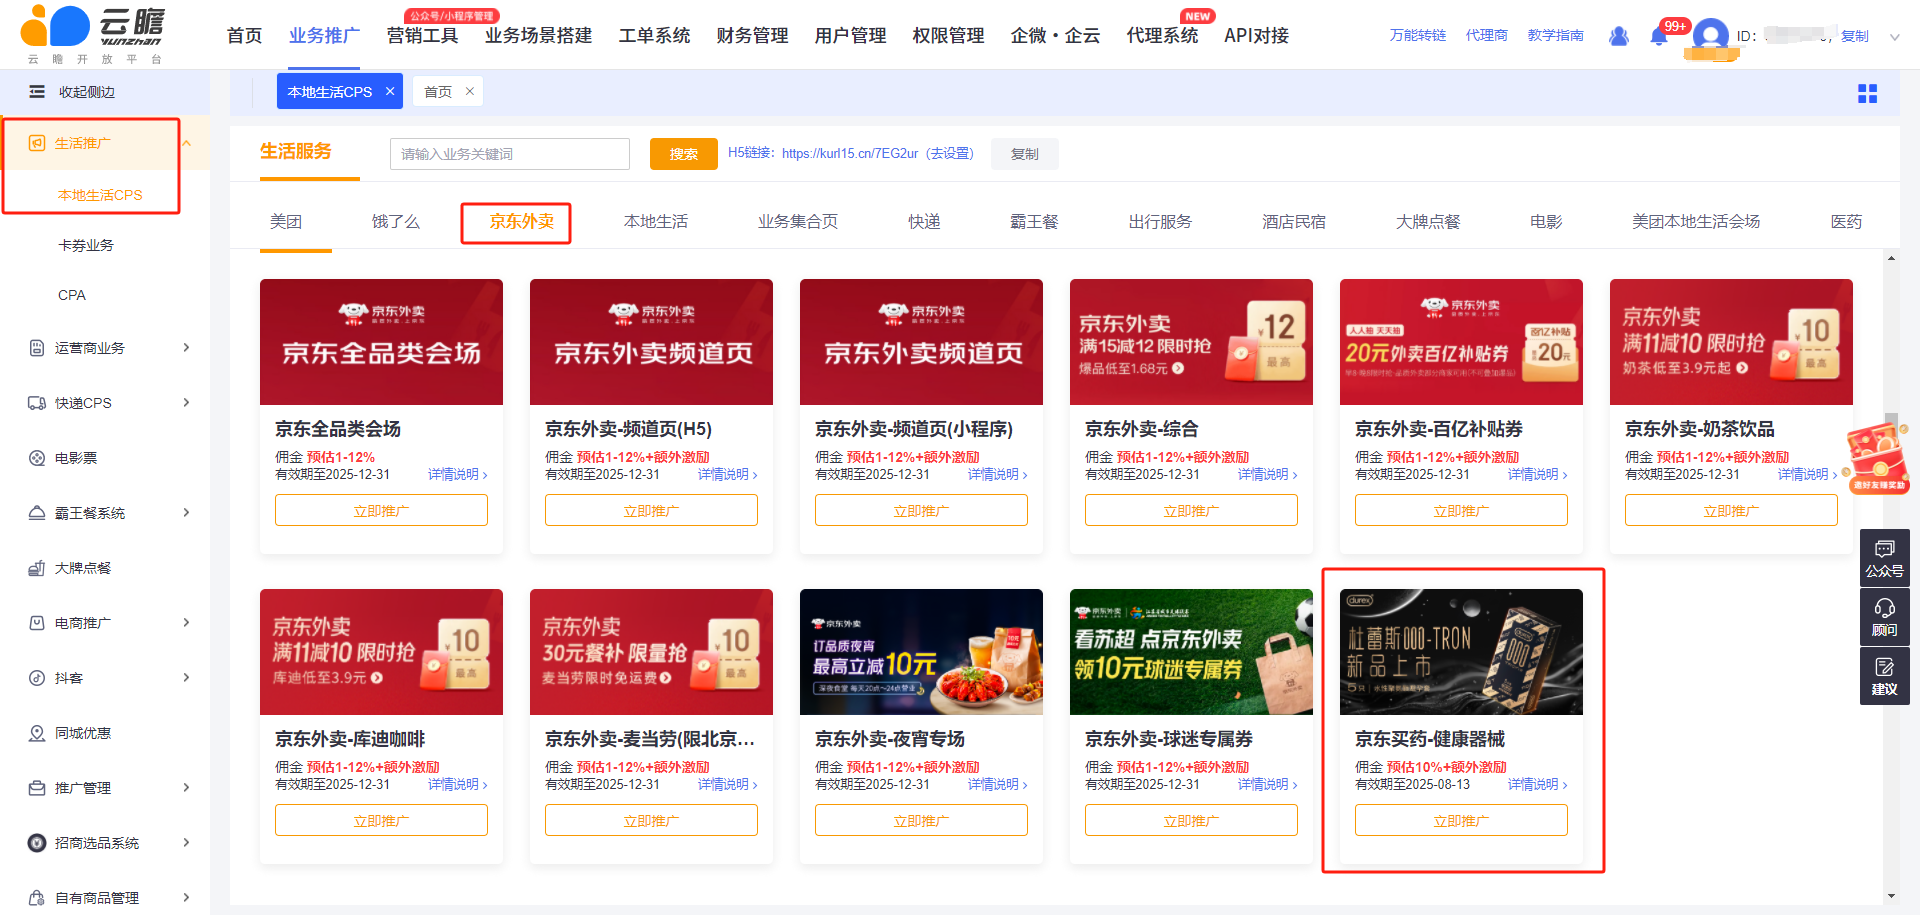The width and height of the screenshot is (1920, 915).
Task: Select the 京东外卖 category tab
Action: [x=521, y=222]
